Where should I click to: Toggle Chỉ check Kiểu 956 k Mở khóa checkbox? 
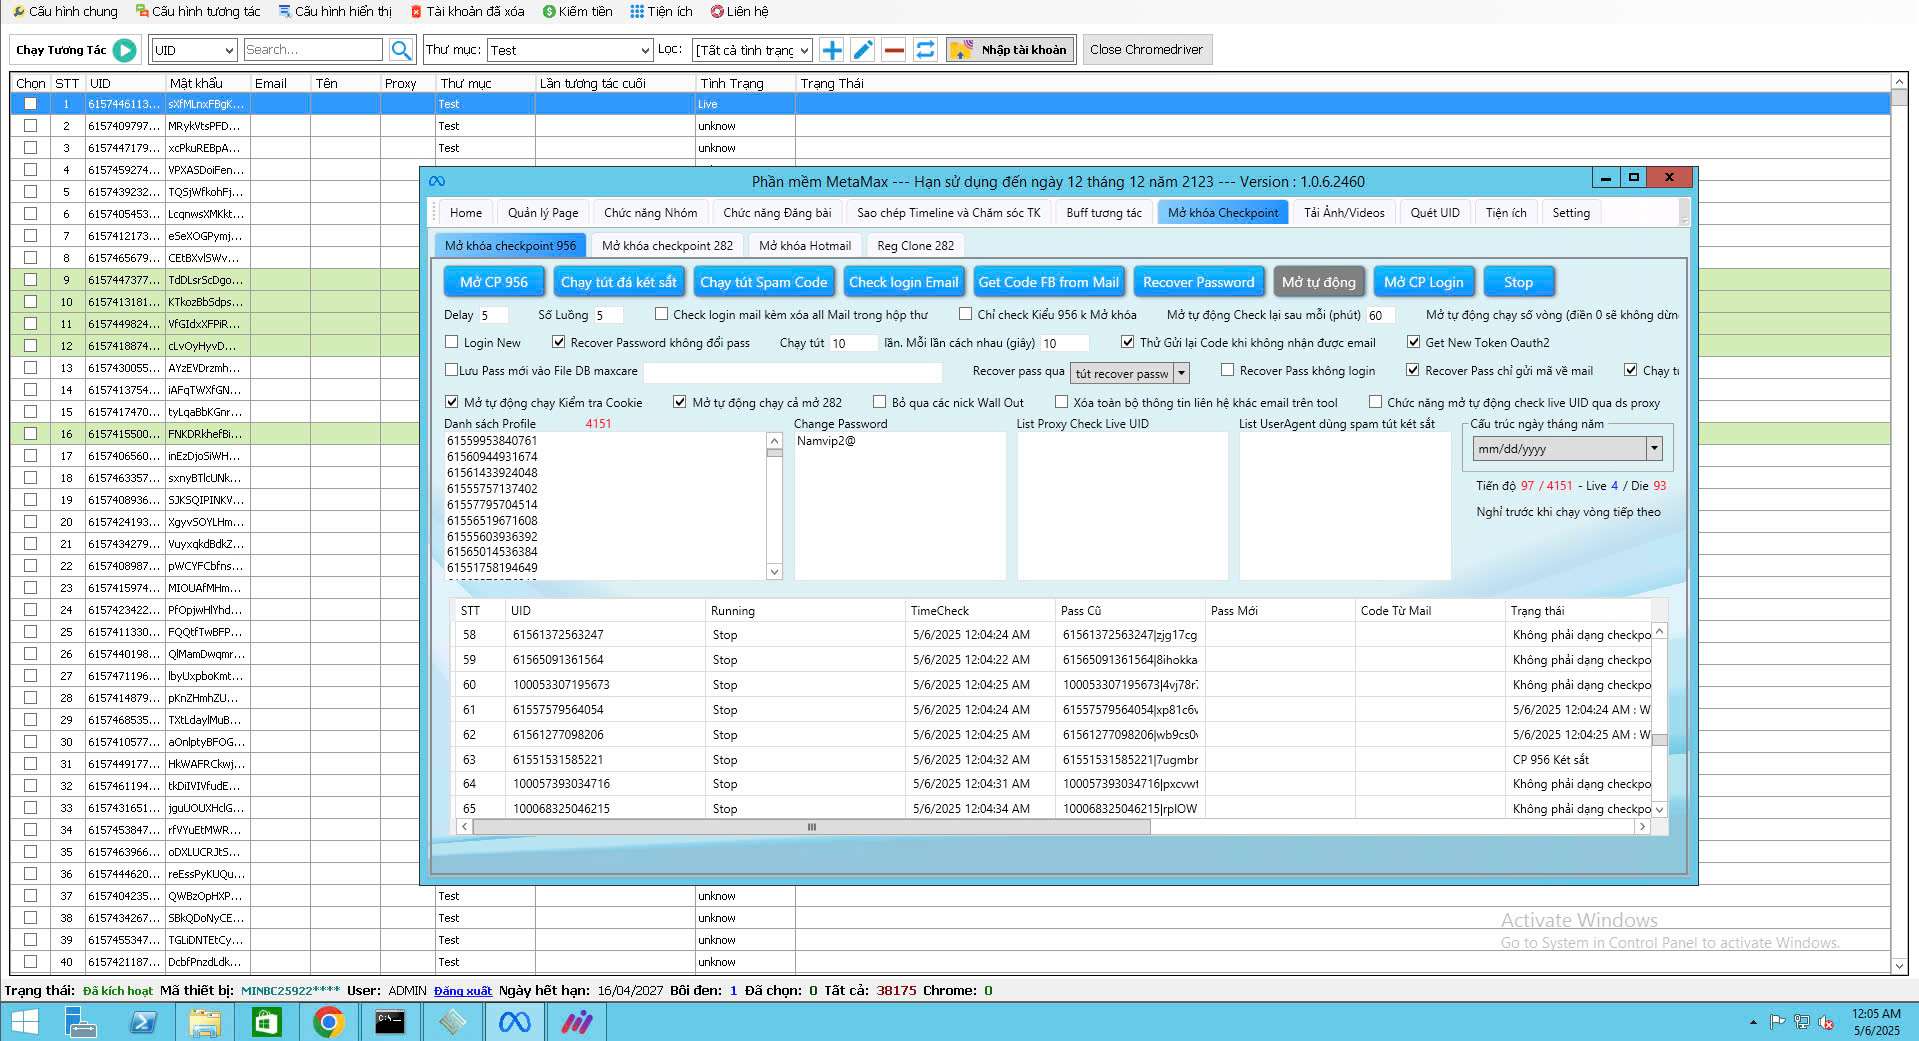[x=965, y=314]
